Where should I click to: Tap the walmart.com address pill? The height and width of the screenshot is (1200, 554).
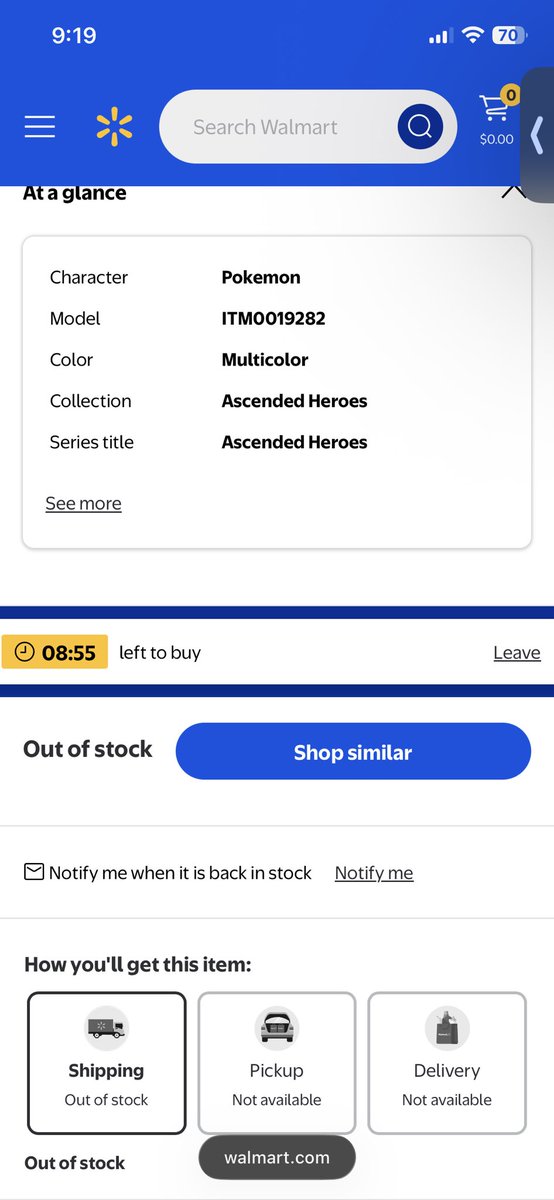[277, 1158]
